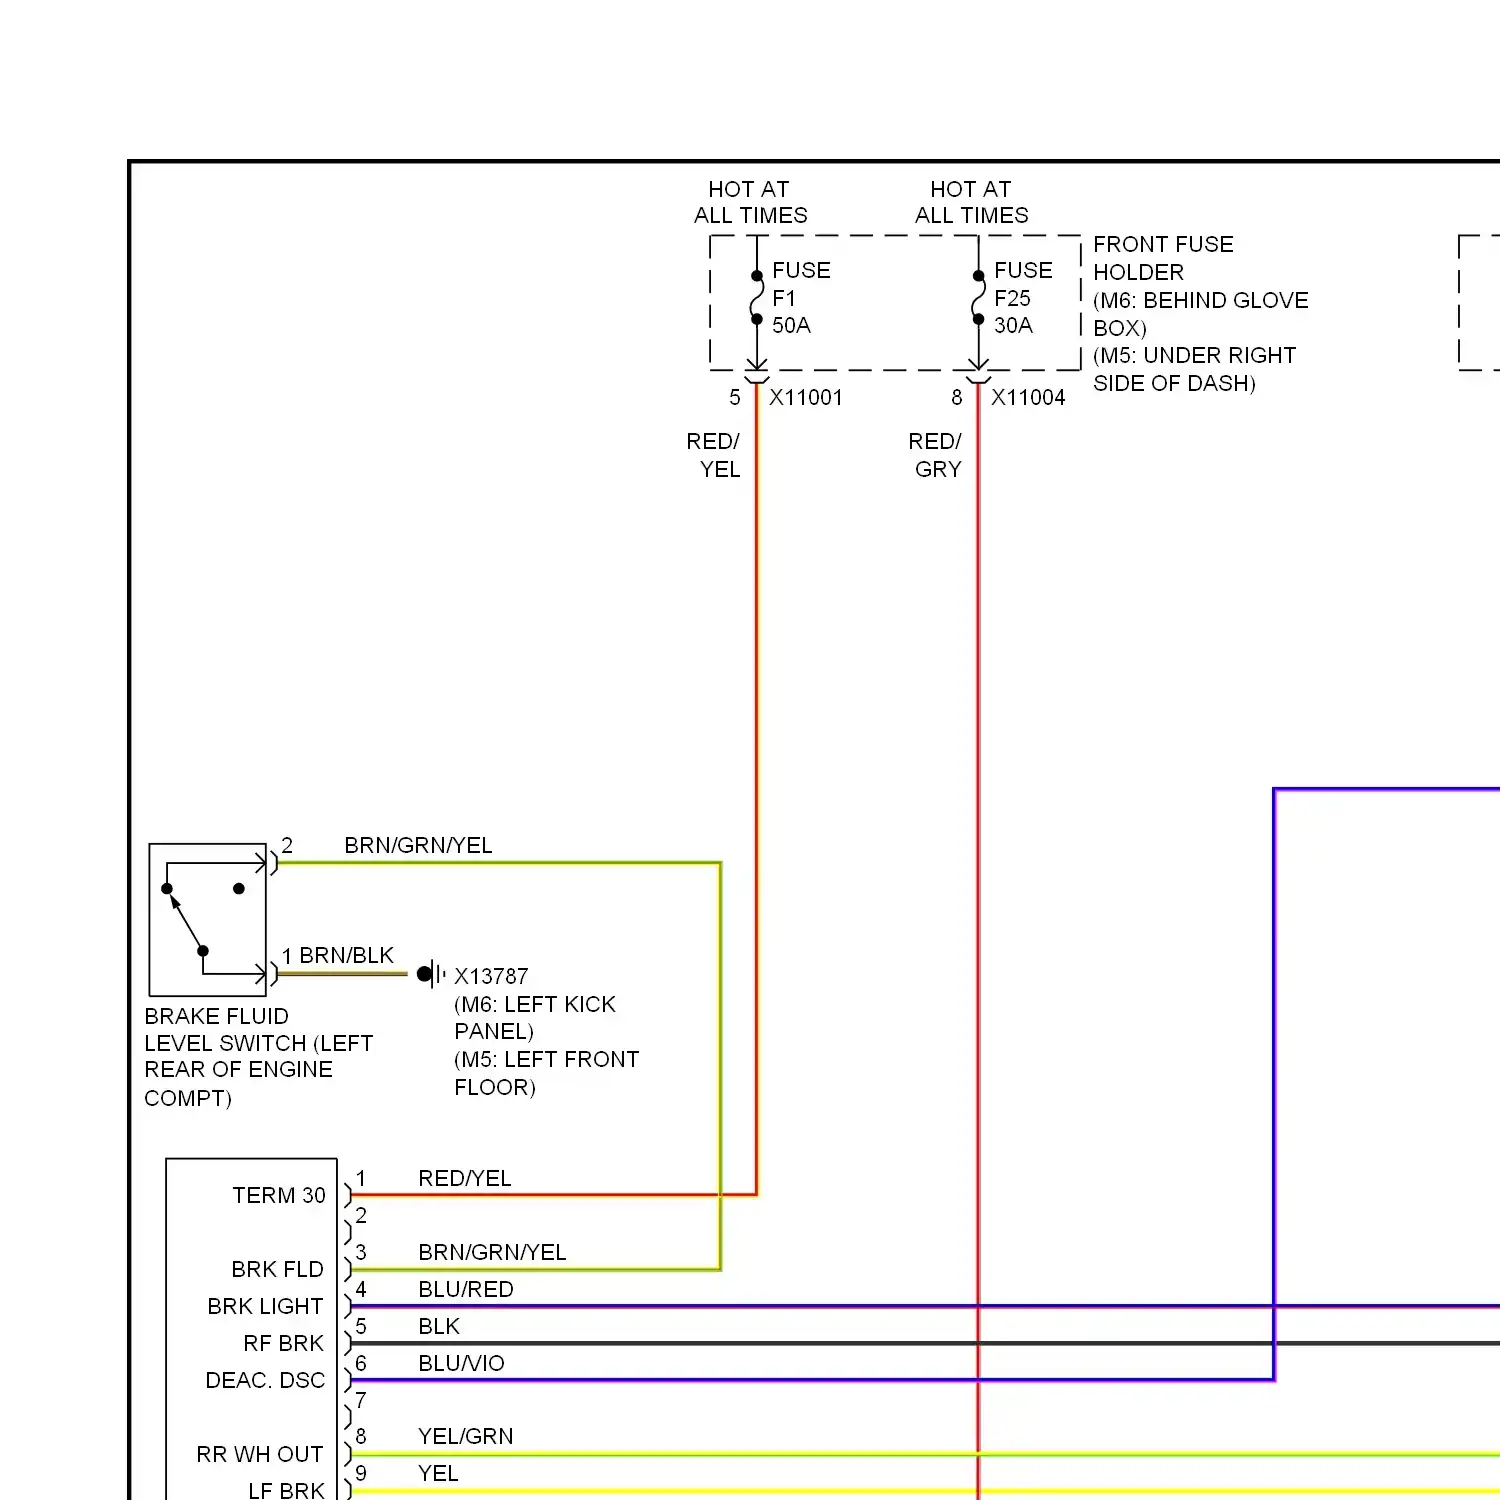This screenshot has width=1500, height=1500.
Task: Click the RF BRK terminal label
Action: (283, 1344)
